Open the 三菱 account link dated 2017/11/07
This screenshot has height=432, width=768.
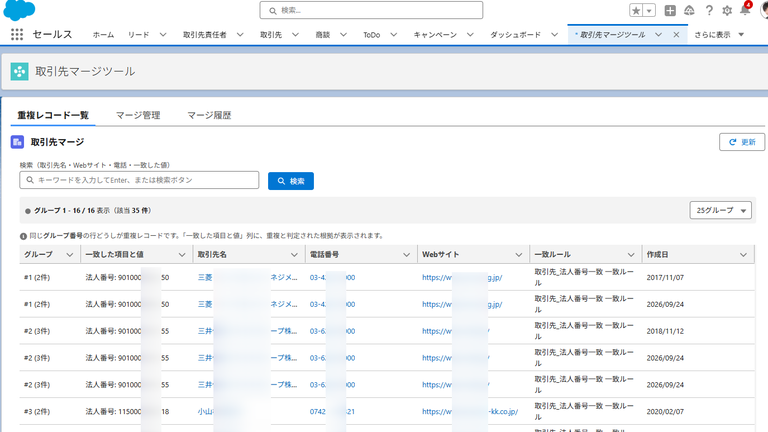point(247,277)
